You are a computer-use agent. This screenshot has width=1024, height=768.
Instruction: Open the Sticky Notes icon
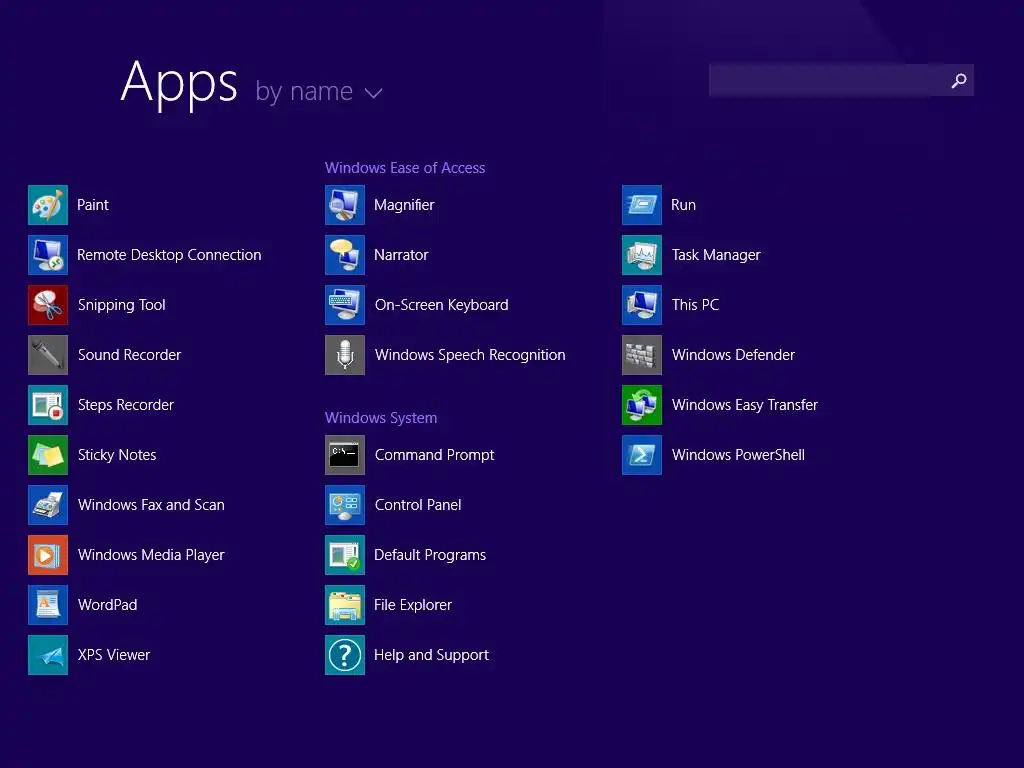(48, 455)
